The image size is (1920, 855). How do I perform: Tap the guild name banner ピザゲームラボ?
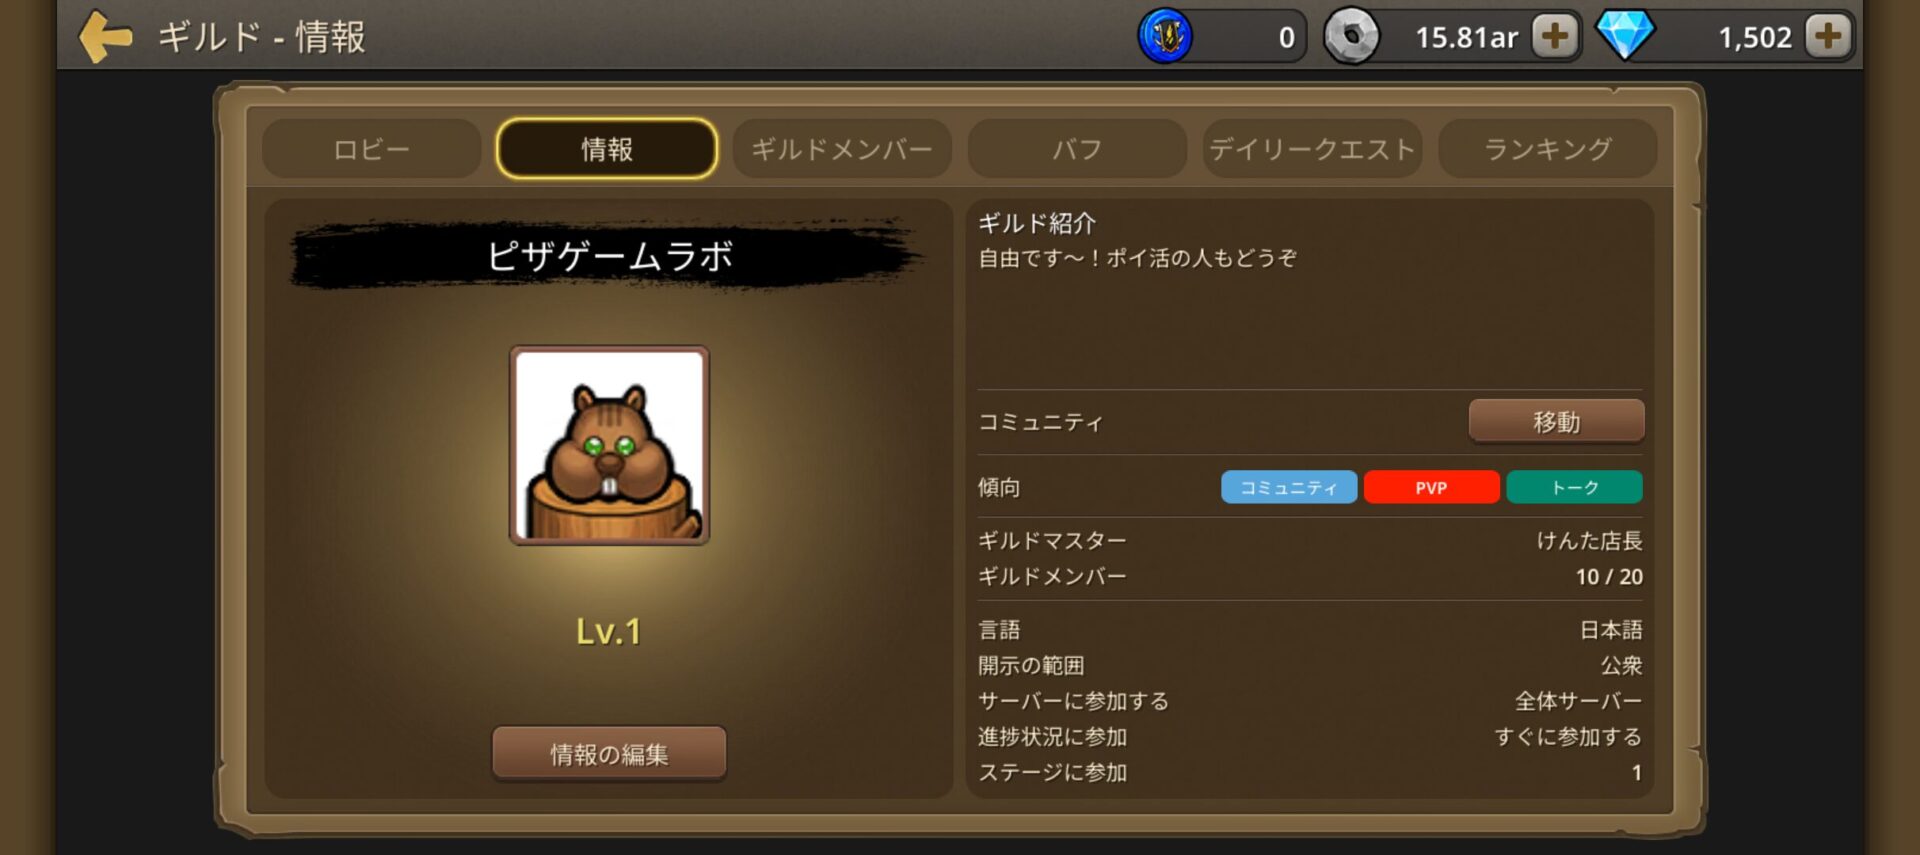(609, 256)
